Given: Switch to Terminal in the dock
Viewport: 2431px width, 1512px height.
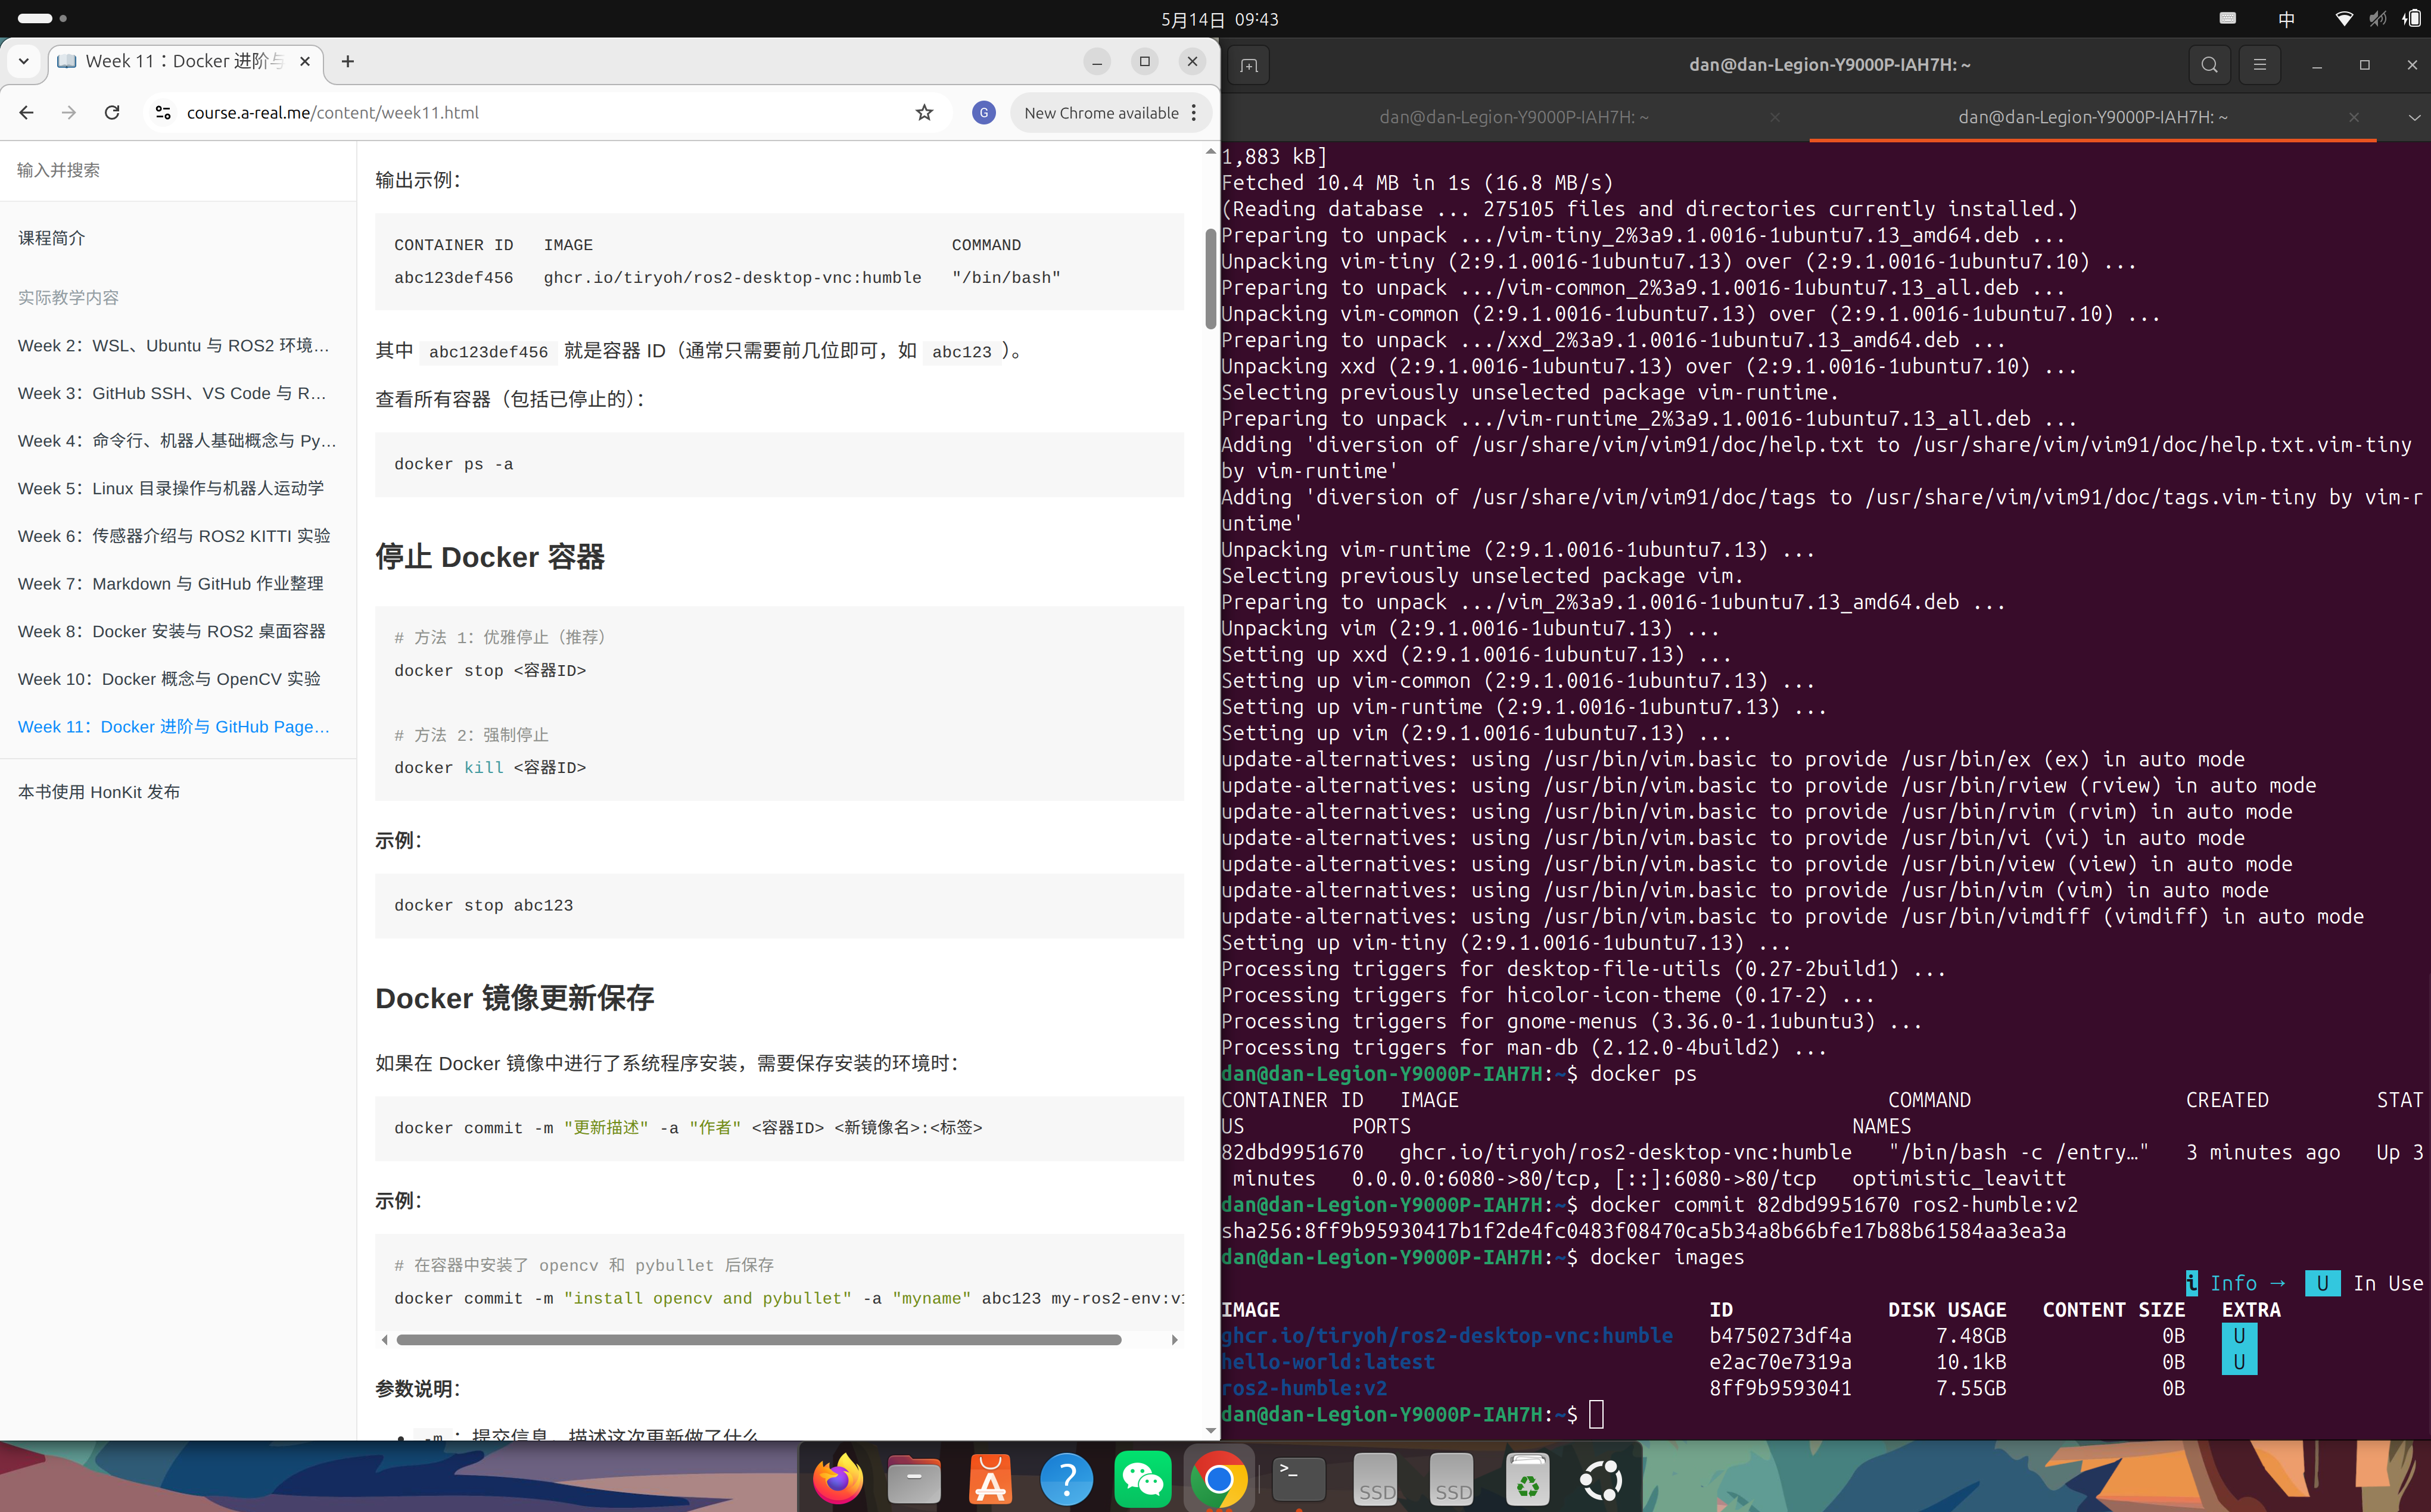Looking at the screenshot, I should pos(1298,1479).
